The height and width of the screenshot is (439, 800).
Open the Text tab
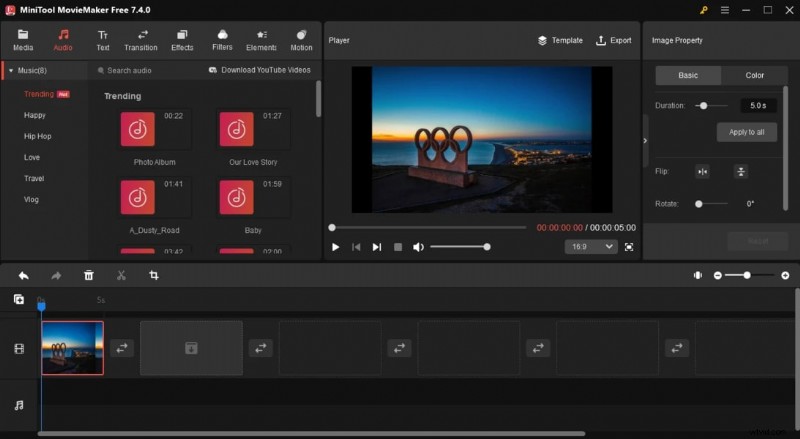coord(103,40)
